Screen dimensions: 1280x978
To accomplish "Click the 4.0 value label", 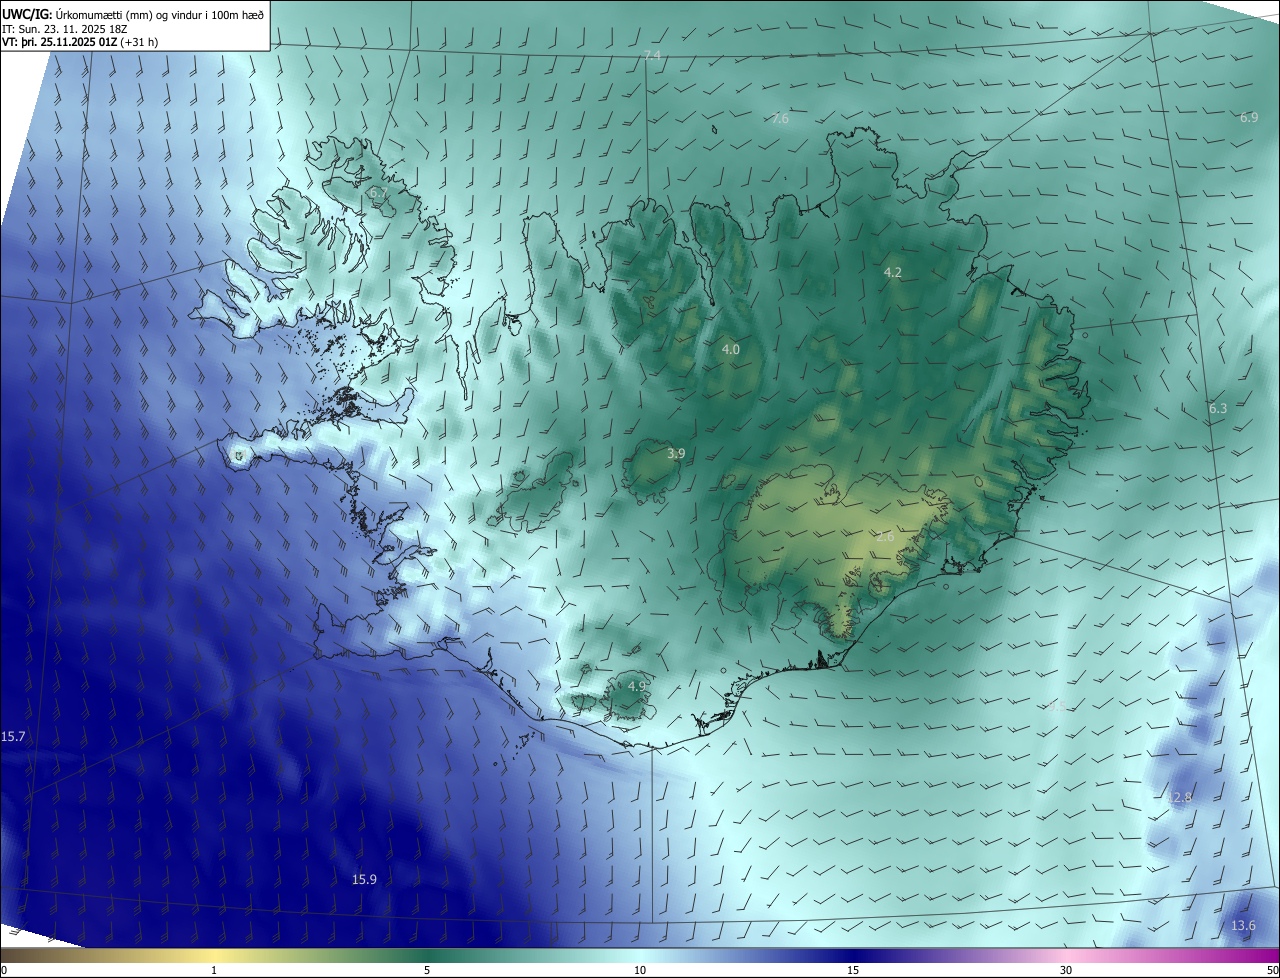I will pyautogui.click(x=730, y=349).
